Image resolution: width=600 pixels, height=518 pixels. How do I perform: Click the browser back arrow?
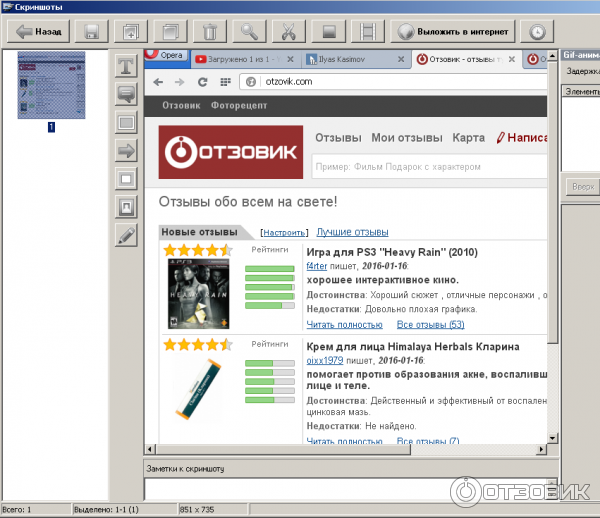[x=158, y=82]
